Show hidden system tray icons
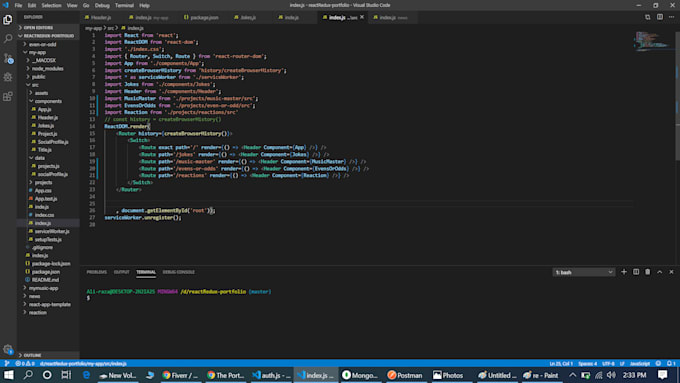The height and width of the screenshot is (383, 680). (572, 375)
